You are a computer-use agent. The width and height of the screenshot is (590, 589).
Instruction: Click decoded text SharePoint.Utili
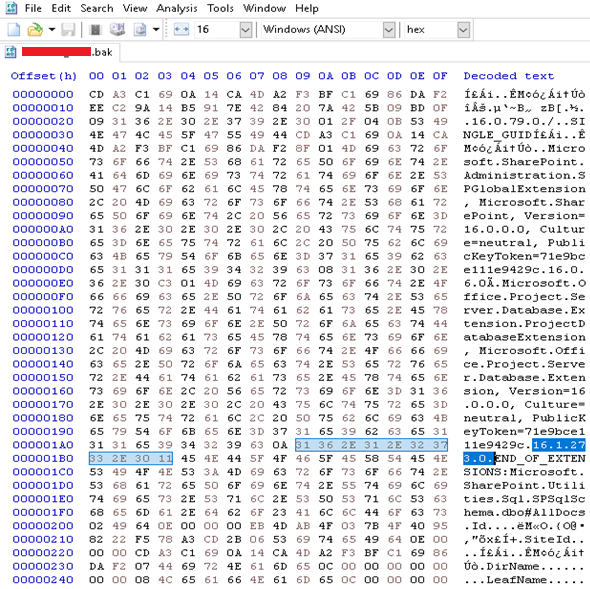pyautogui.click(x=524, y=486)
